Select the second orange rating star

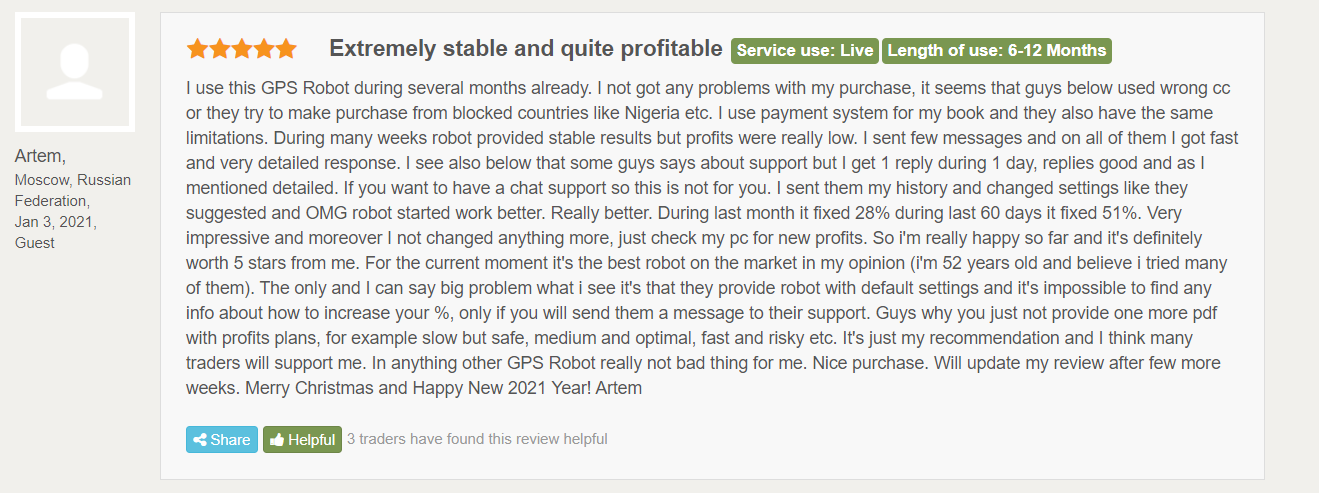pyautogui.click(x=219, y=49)
